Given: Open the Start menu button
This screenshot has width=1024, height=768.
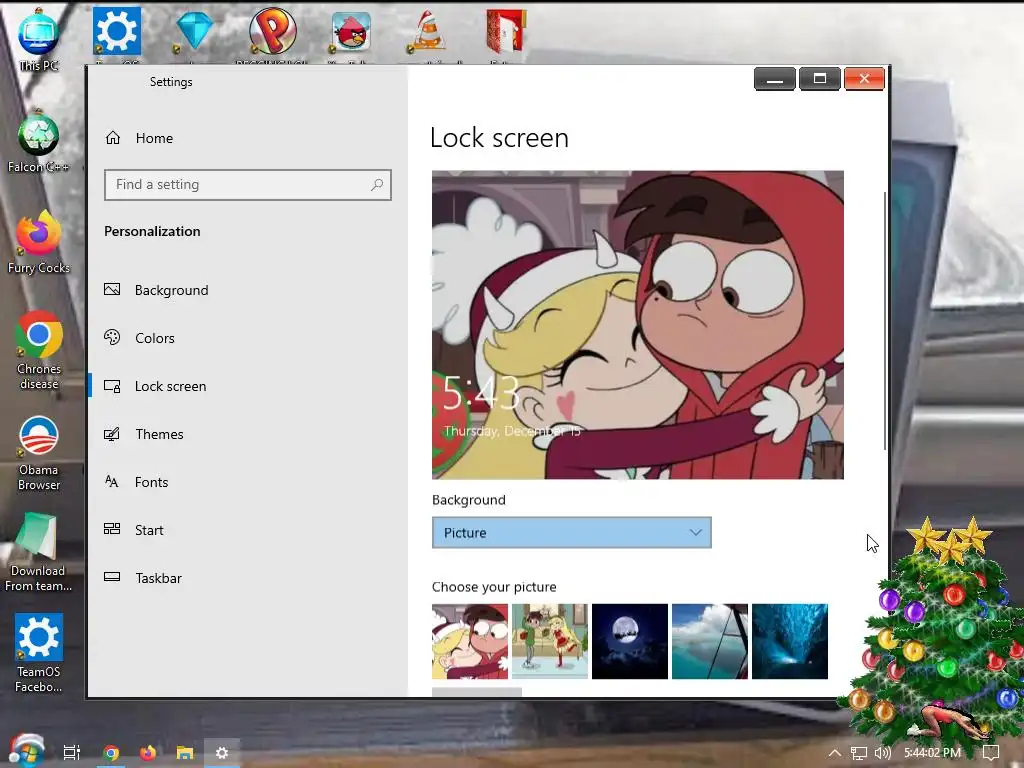Looking at the screenshot, I should click(26, 751).
